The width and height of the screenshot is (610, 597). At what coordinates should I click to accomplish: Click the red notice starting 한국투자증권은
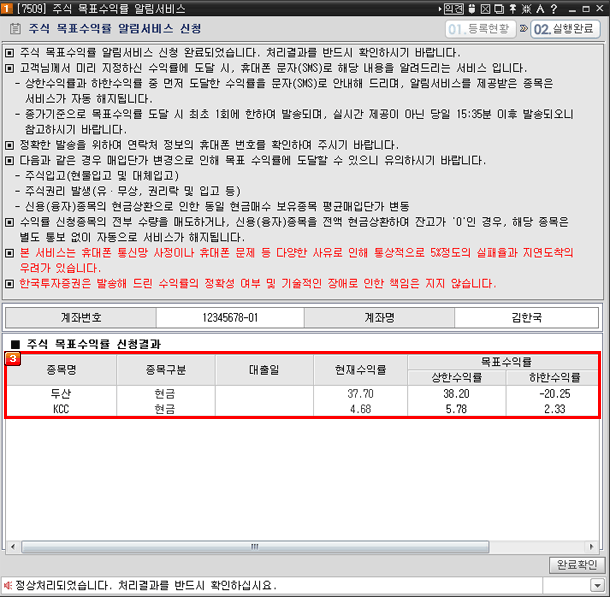pos(258,283)
